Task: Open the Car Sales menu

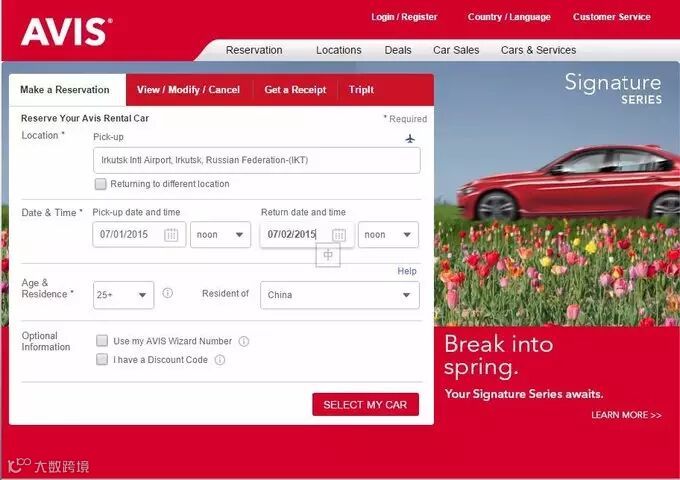Action: pos(456,50)
